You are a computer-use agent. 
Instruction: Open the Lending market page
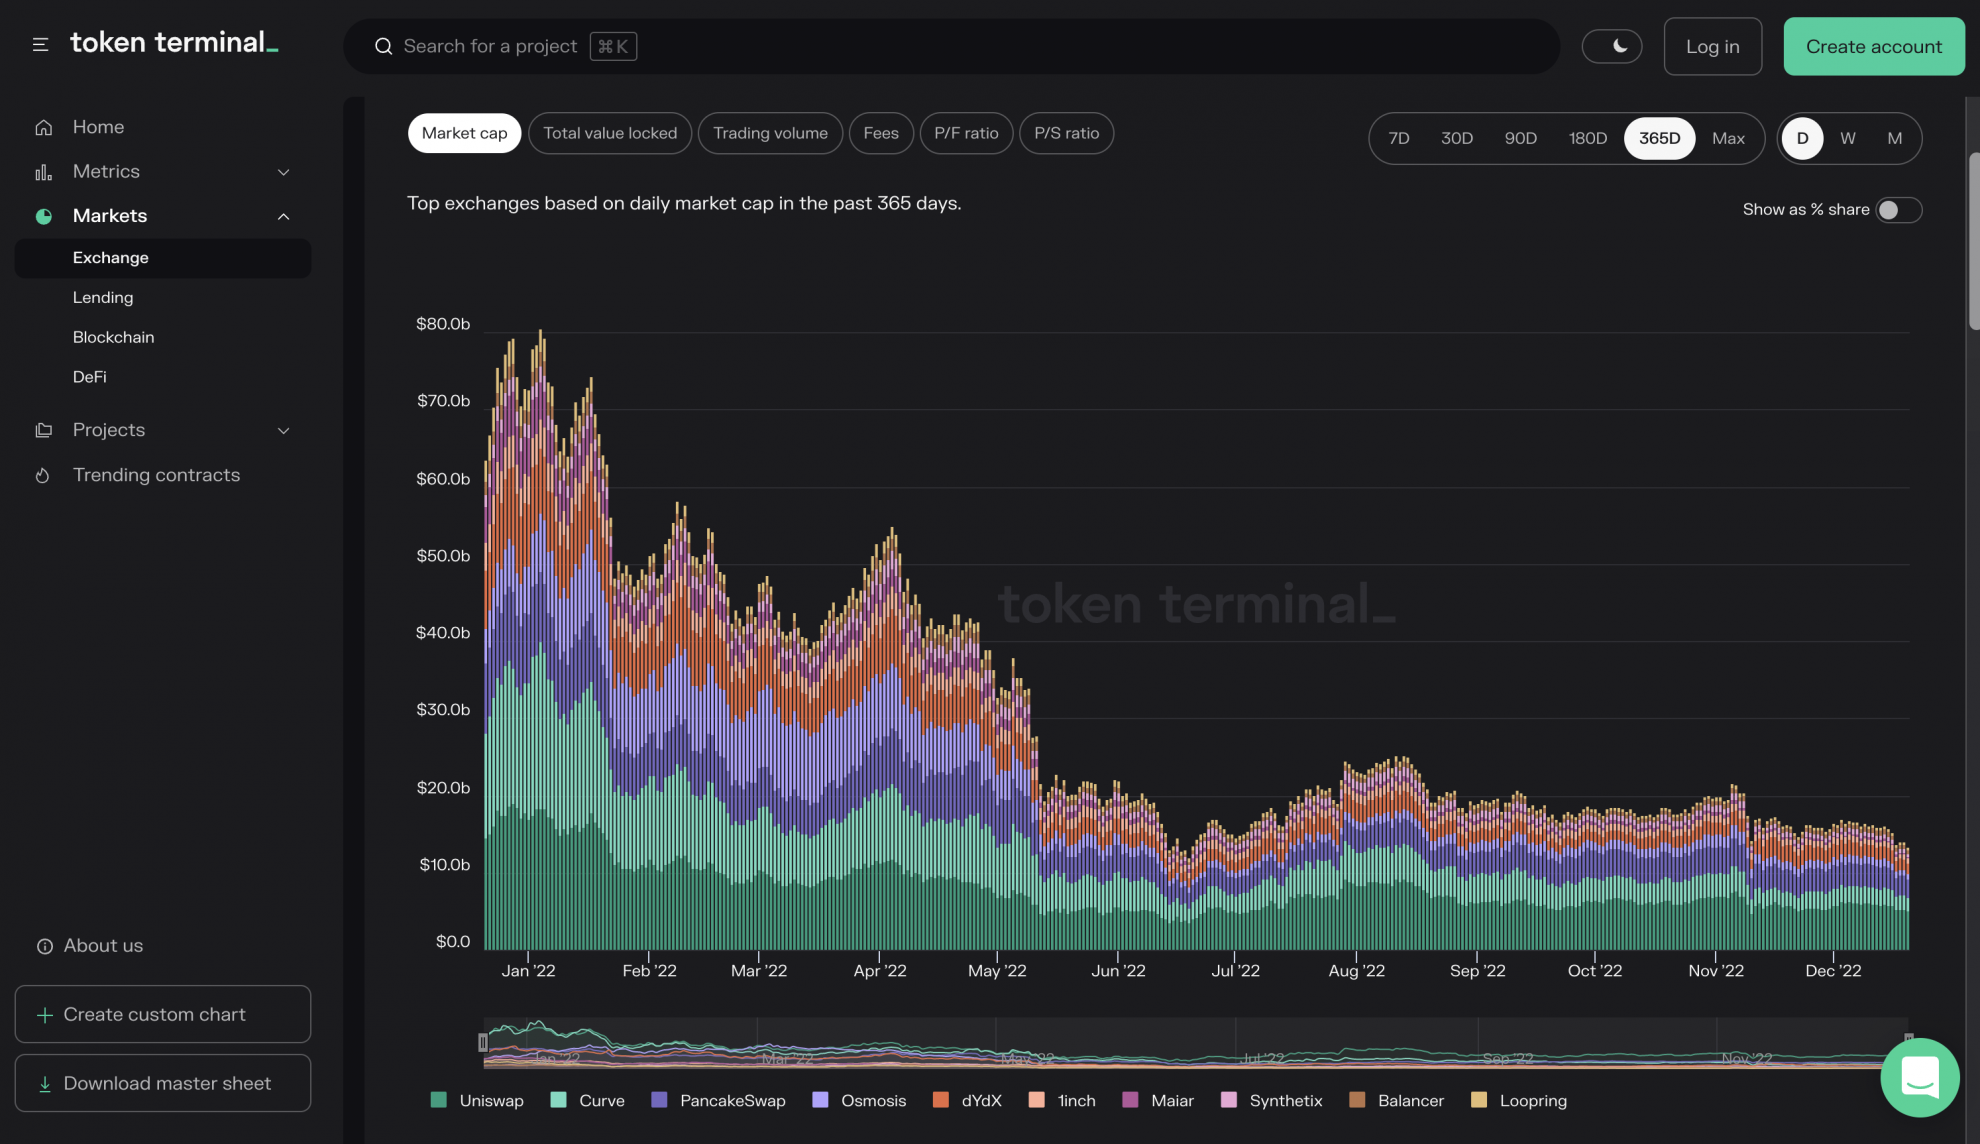coord(103,297)
